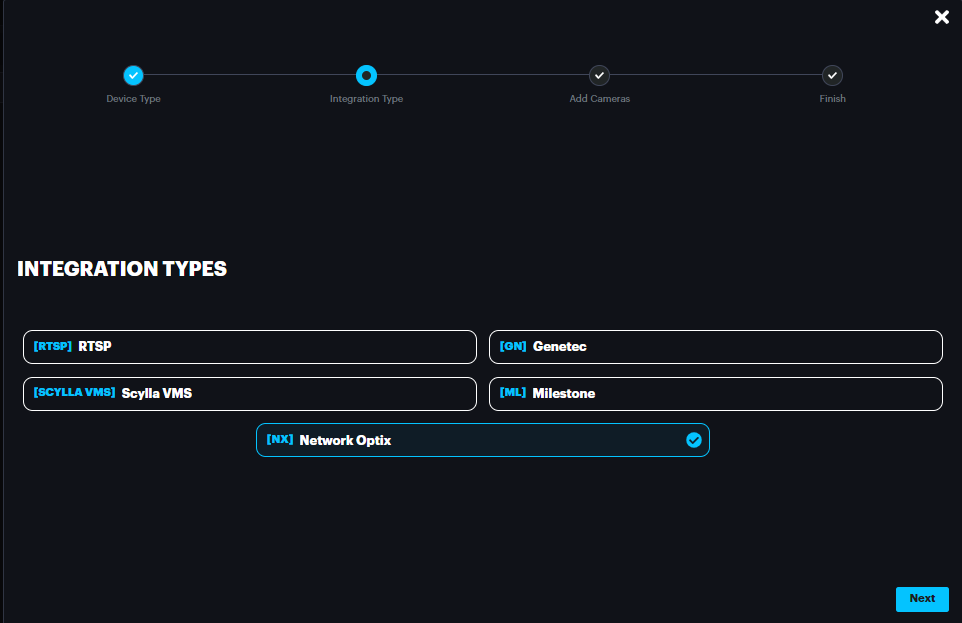962x623 pixels.
Task: Click the [GN] tag badge
Action: 513,347
